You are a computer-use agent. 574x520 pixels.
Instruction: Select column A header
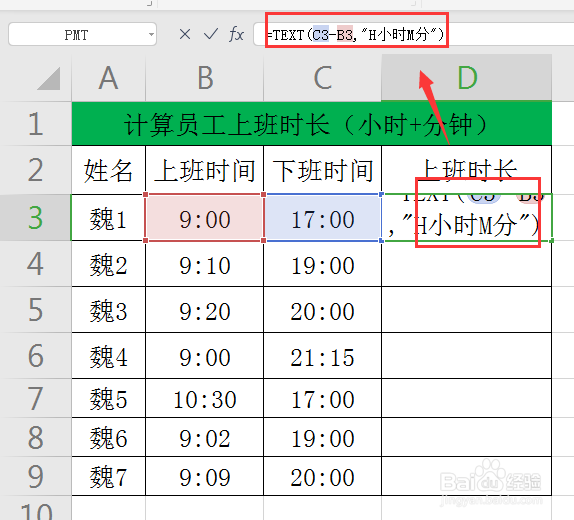coord(108,78)
